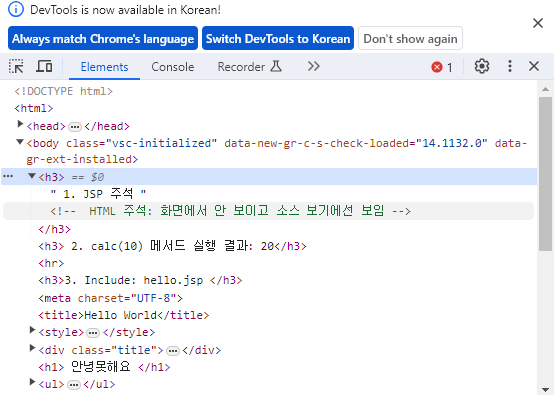554x395 pixels.
Task: Open the Recorder tab
Action: click(249, 67)
